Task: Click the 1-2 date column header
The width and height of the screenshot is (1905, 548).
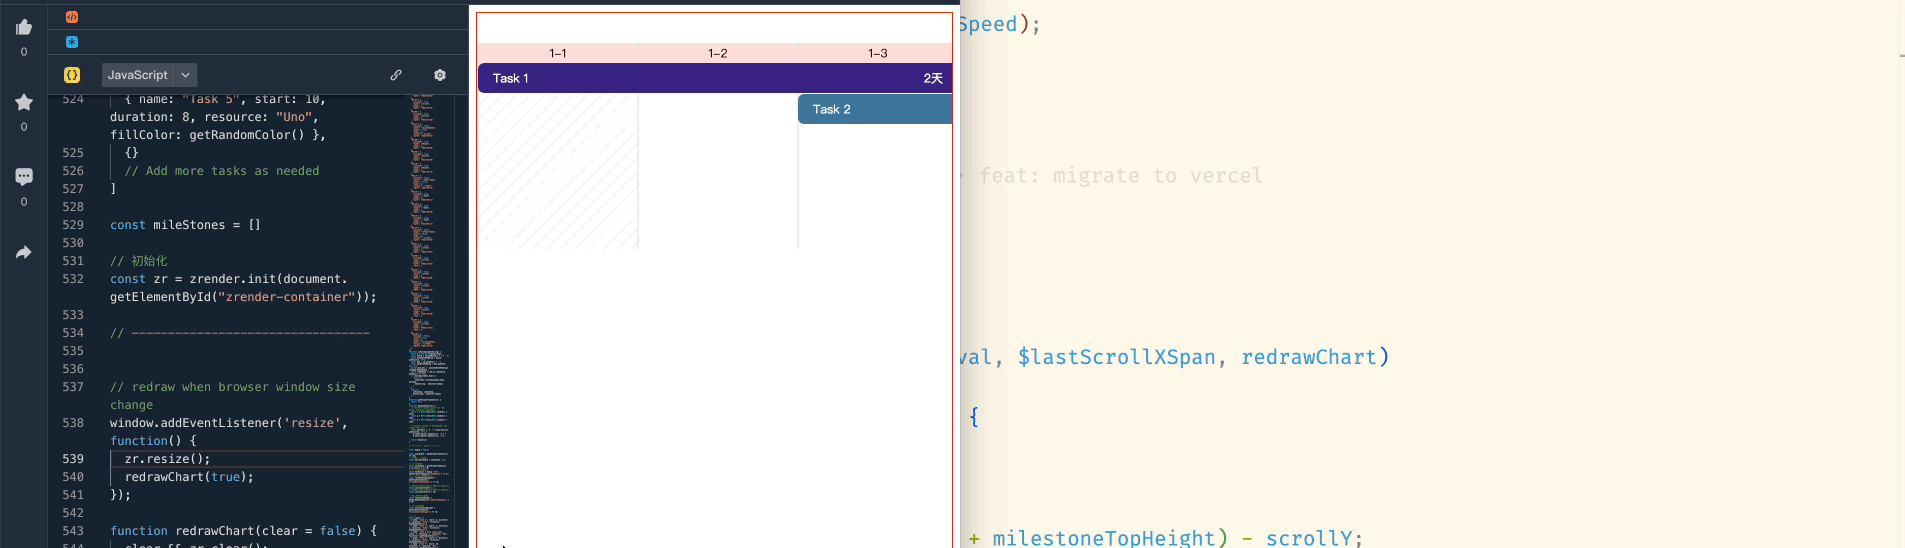Action: click(718, 53)
